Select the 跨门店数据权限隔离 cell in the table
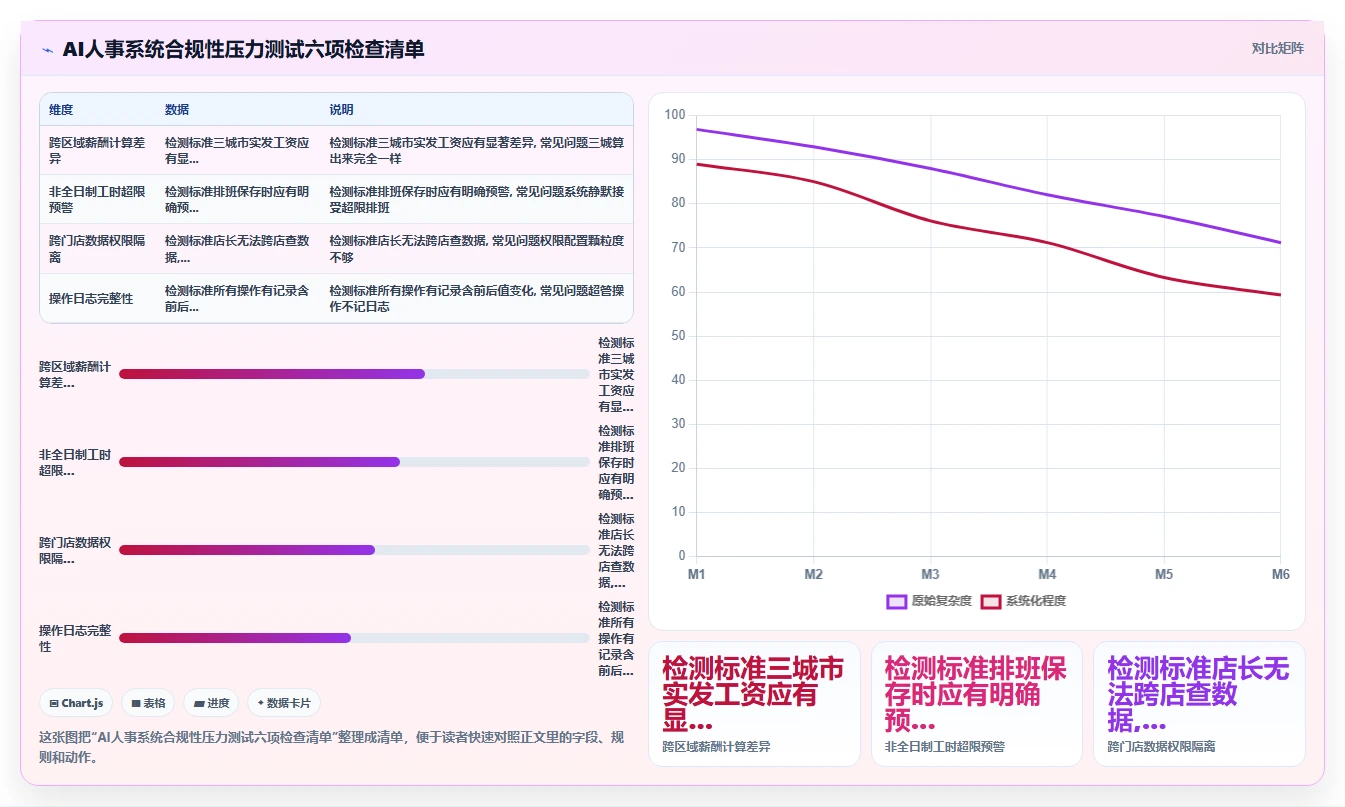The image size is (1345, 807). tap(97, 249)
